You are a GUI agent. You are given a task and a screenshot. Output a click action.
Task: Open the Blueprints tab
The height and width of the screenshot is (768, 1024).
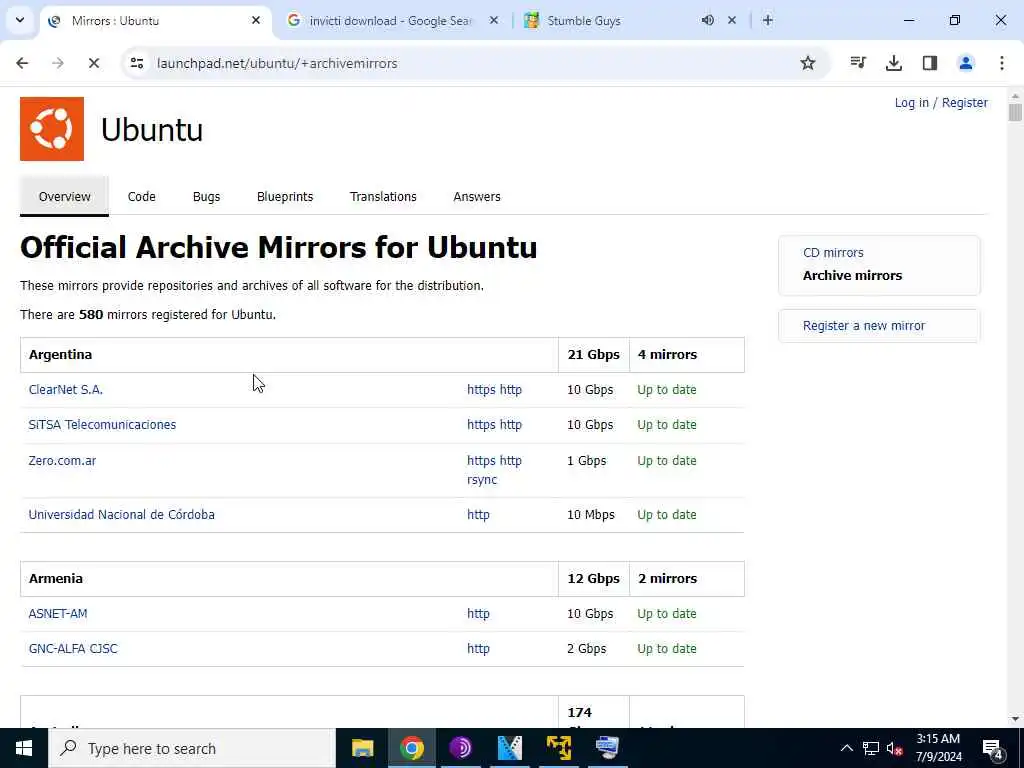285,197
